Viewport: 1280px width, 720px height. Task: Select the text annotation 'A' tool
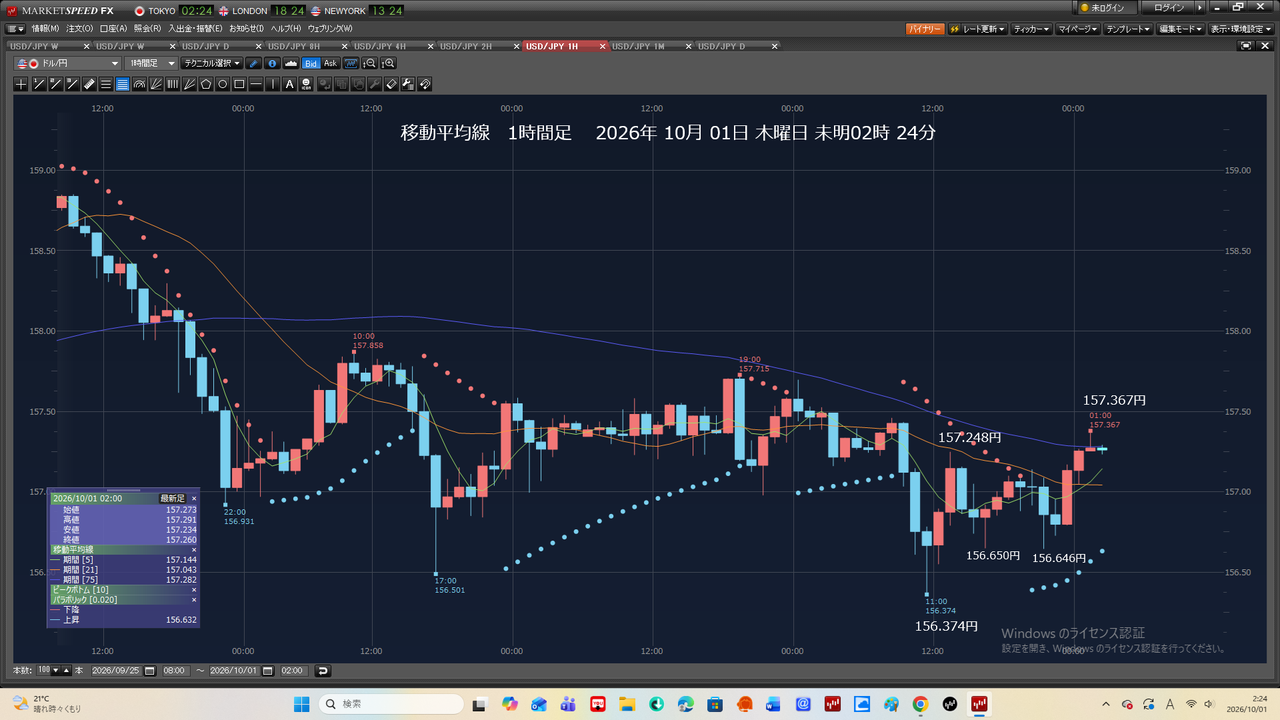click(290, 85)
